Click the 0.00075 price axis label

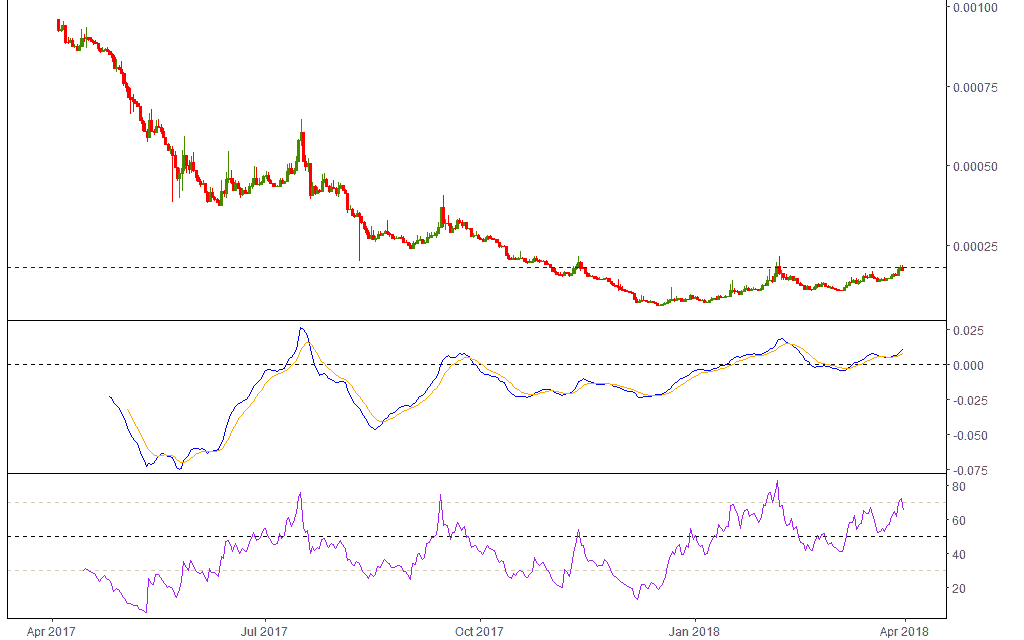[x=976, y=87]
